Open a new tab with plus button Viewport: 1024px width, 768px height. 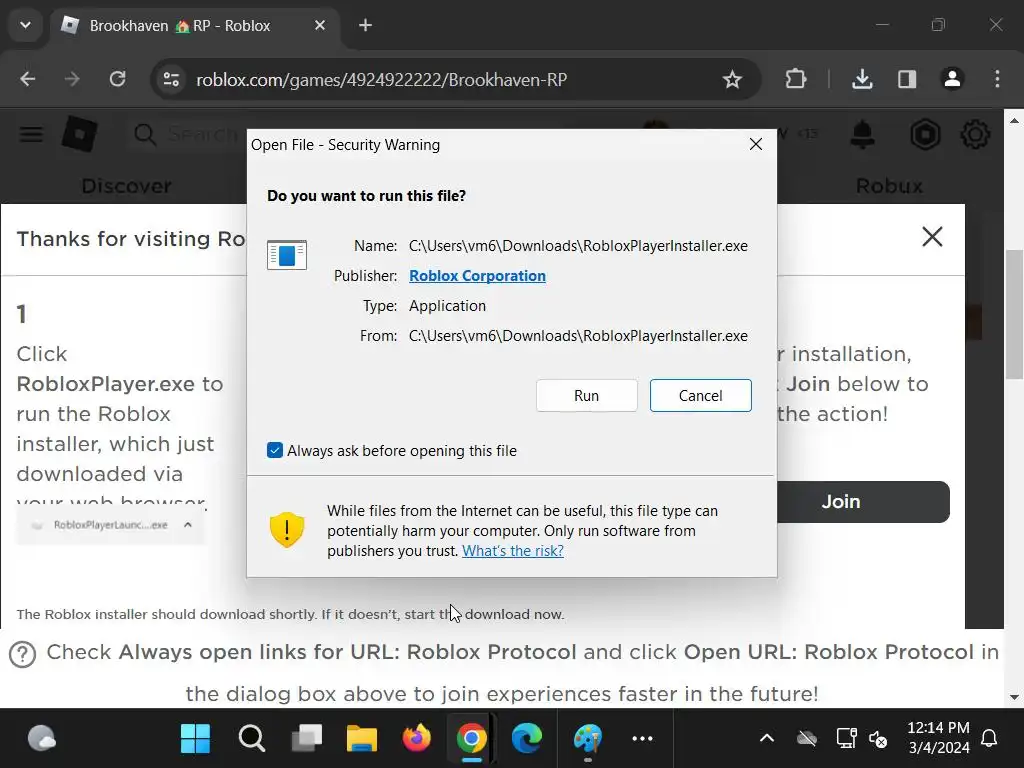[x=365, y=25]
